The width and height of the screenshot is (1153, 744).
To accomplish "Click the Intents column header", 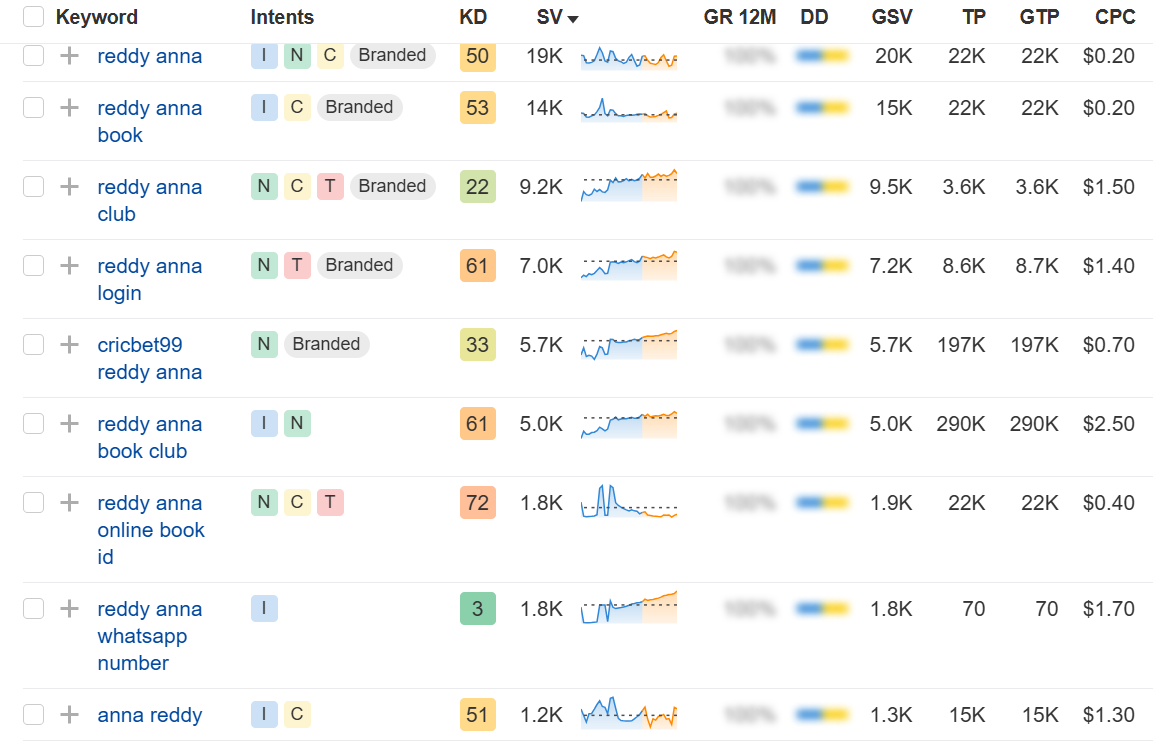I will pyautogui.click(x=282, y=17).
